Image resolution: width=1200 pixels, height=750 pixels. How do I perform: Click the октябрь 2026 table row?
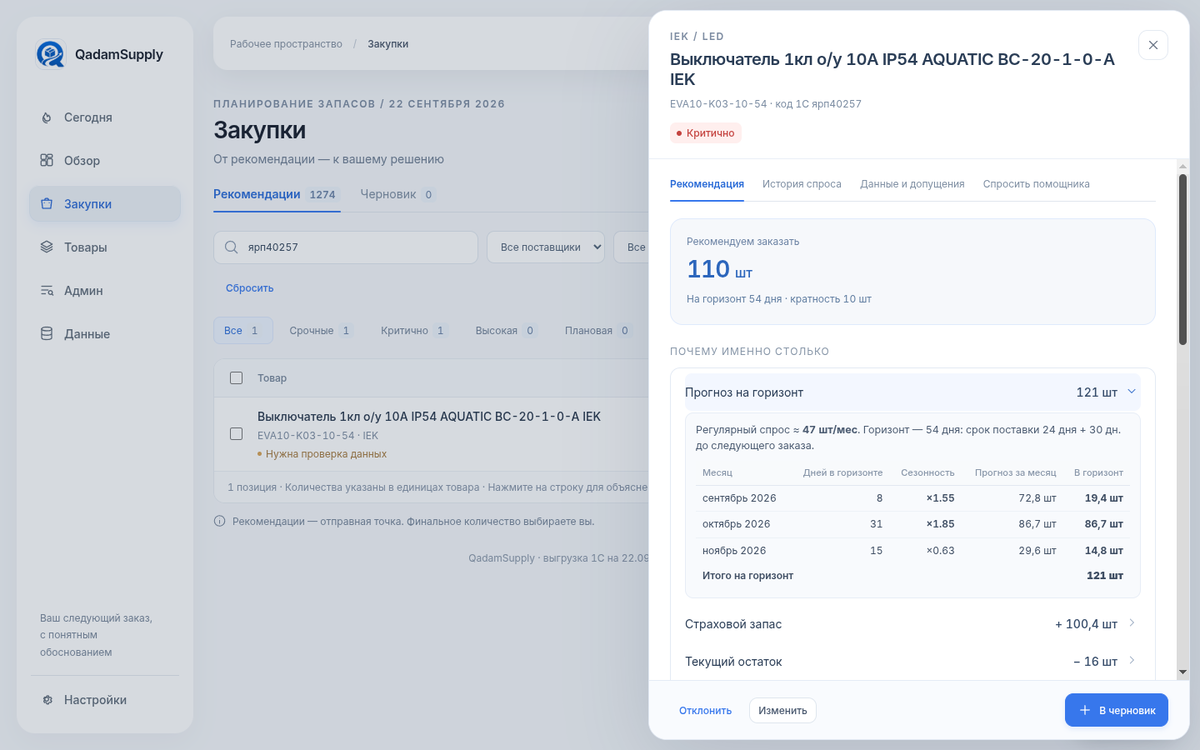click(912, 524)
